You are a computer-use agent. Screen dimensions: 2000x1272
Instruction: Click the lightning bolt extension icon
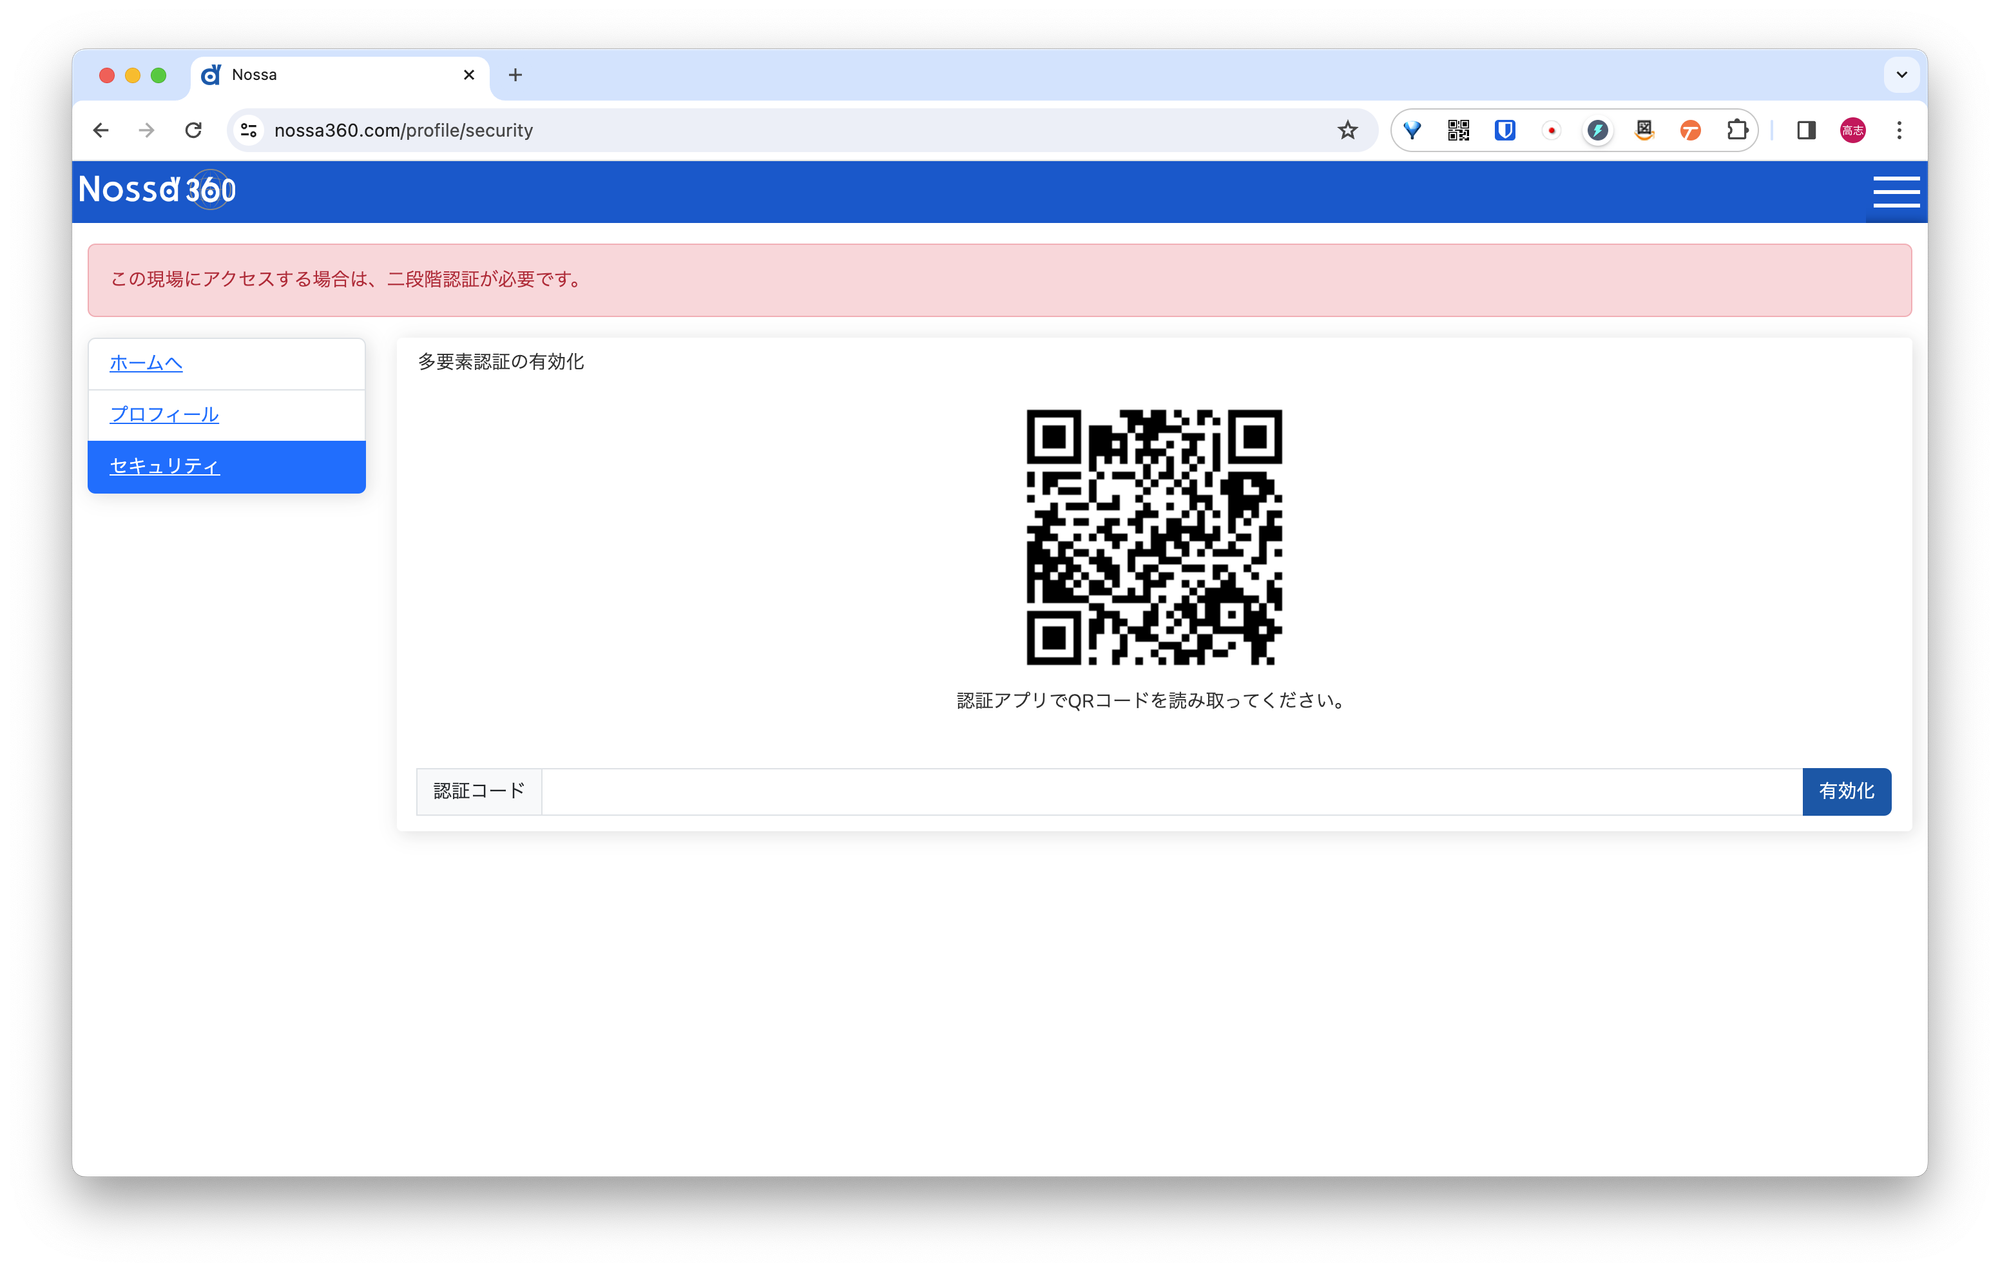coord(1598,130)
